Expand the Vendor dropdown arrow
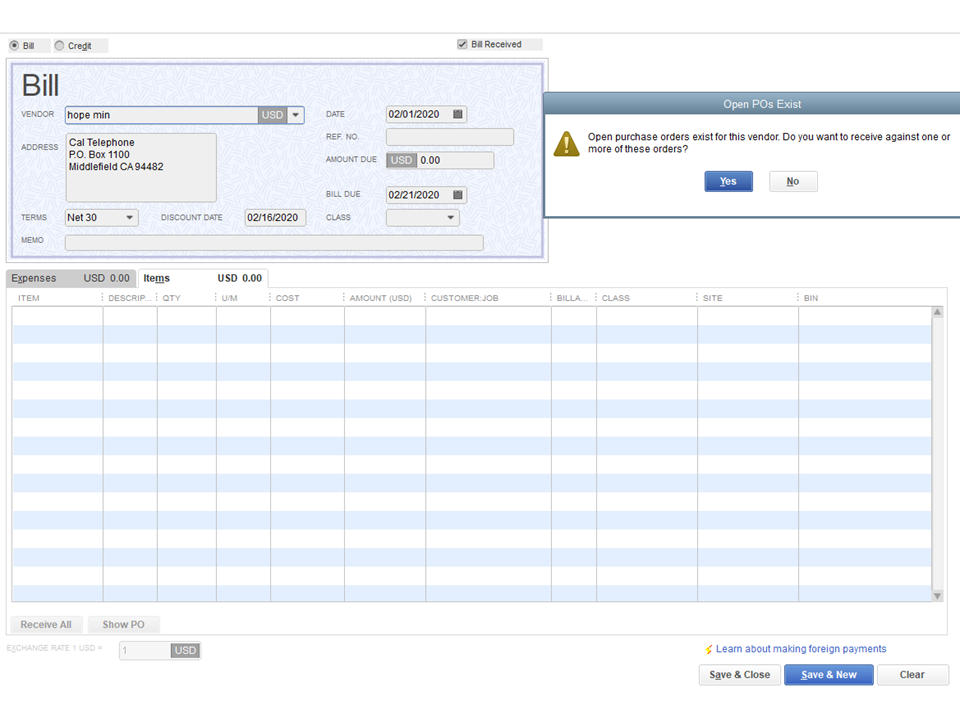The width and height of the screenshot is (960, 720). [296, 114]
